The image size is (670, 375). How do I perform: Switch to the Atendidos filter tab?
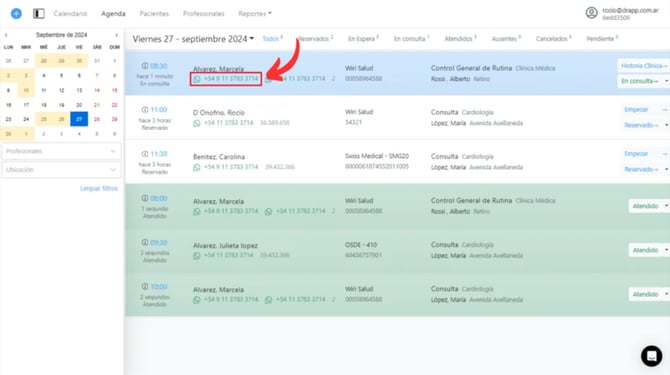460,38
